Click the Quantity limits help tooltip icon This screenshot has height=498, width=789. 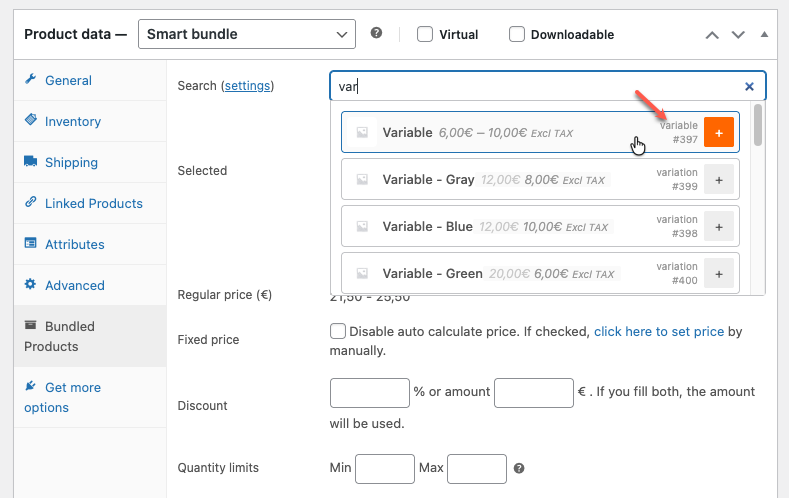tap(519, 468)
